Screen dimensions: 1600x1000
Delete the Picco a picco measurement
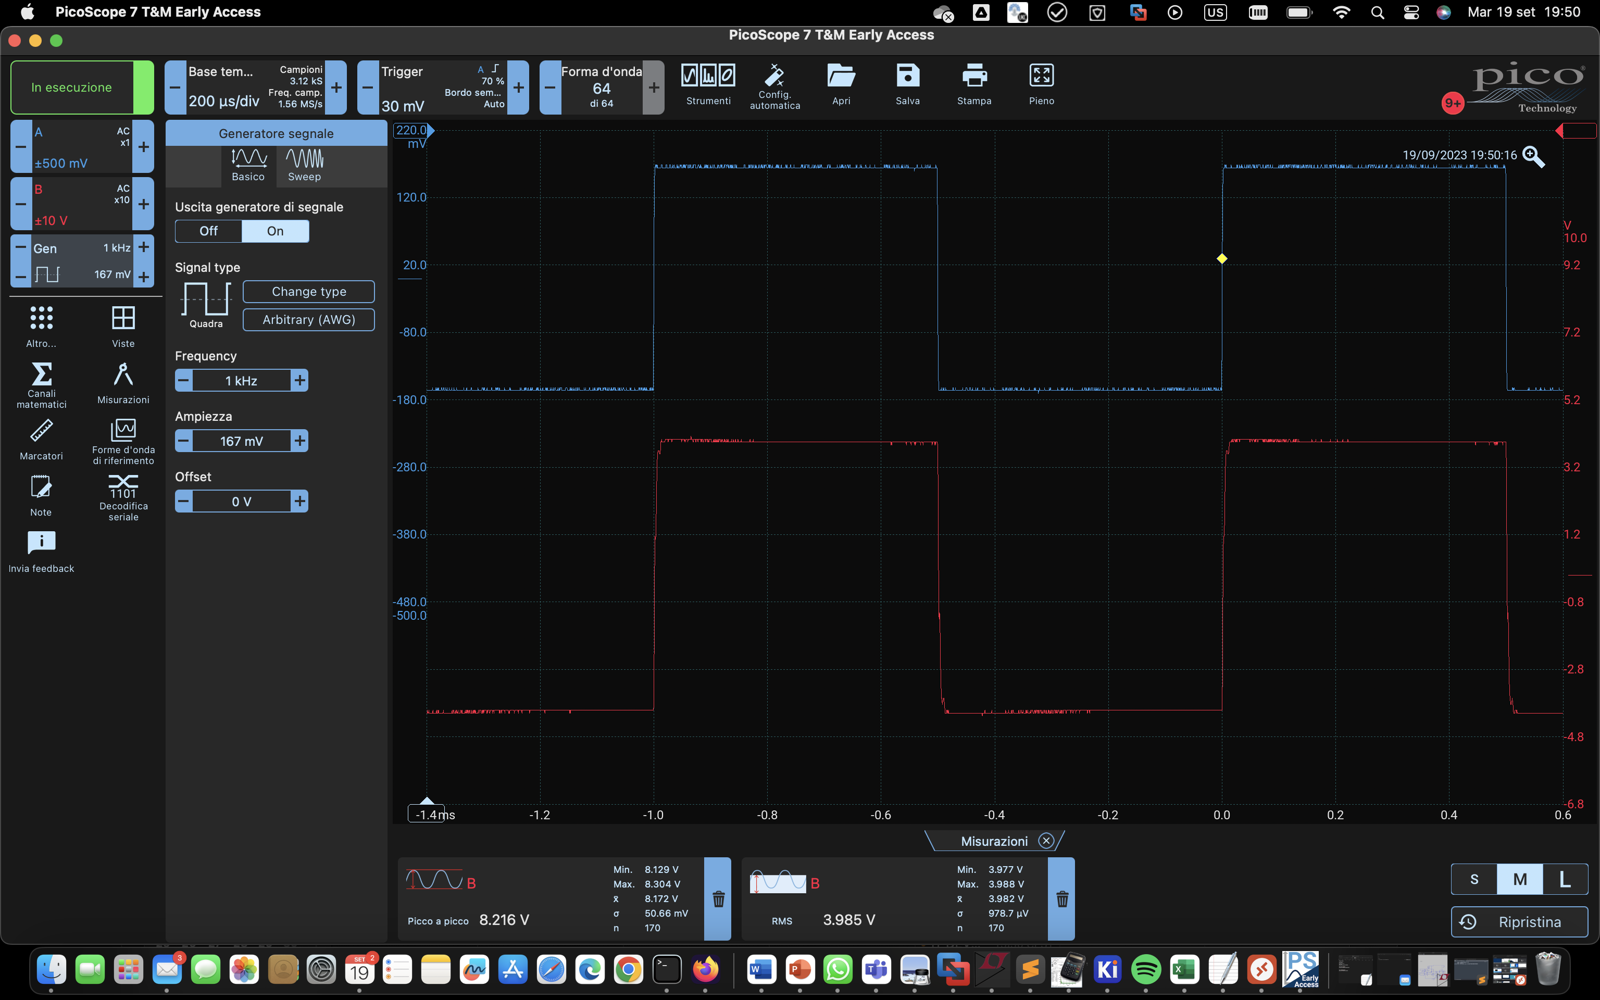point(718,899)
